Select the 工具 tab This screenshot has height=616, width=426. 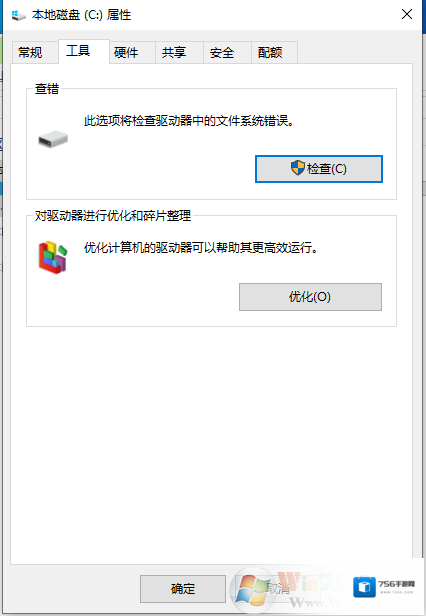tap(78, 51)
